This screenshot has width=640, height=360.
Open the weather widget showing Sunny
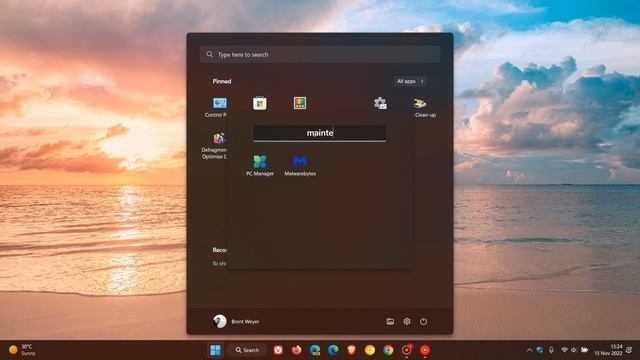pyautogui.click(x=22, y=350)
